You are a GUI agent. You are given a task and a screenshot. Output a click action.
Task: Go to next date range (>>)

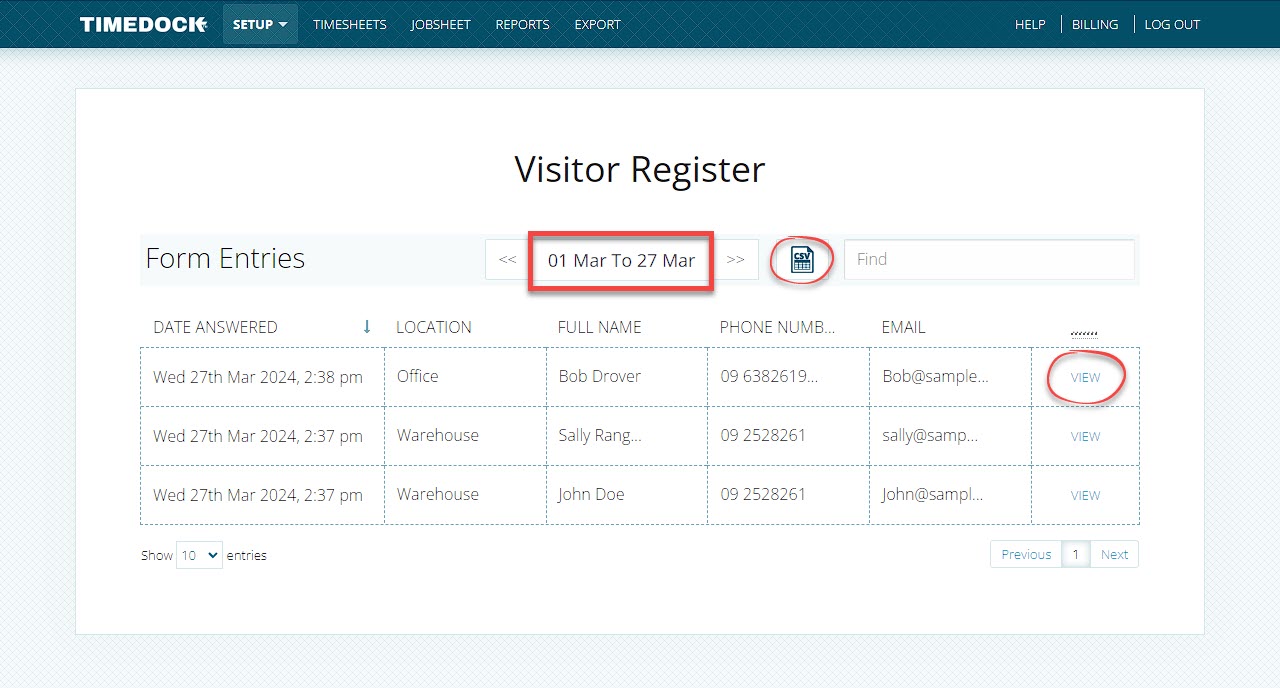[x=736, y=260]
